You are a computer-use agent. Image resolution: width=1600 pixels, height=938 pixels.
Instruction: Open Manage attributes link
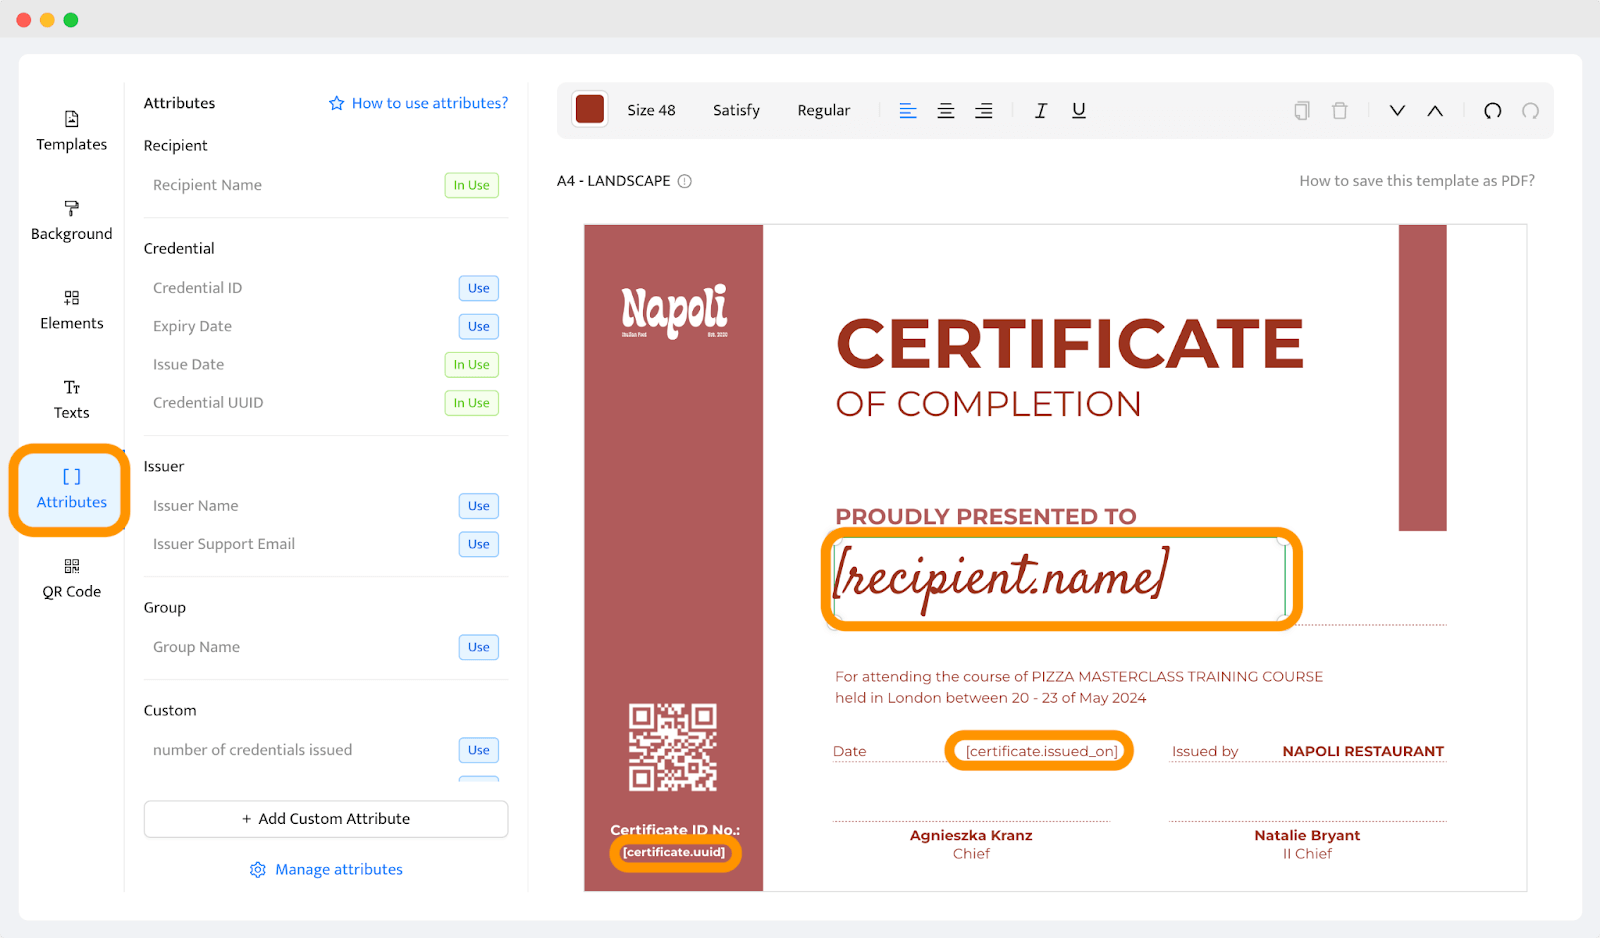tap(326, 870)
